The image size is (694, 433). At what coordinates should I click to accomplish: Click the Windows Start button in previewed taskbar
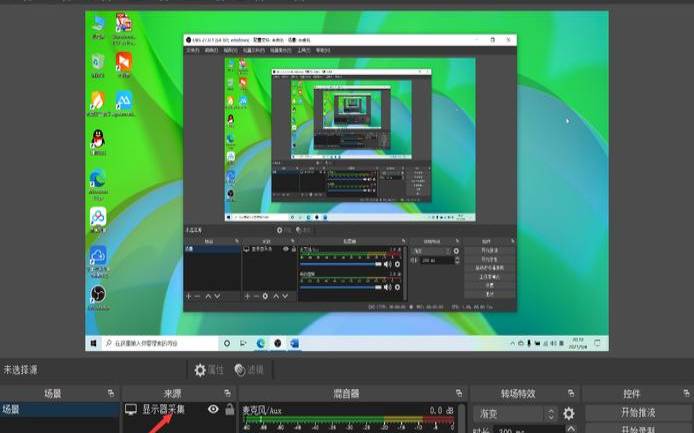click(x=93, y=343)
